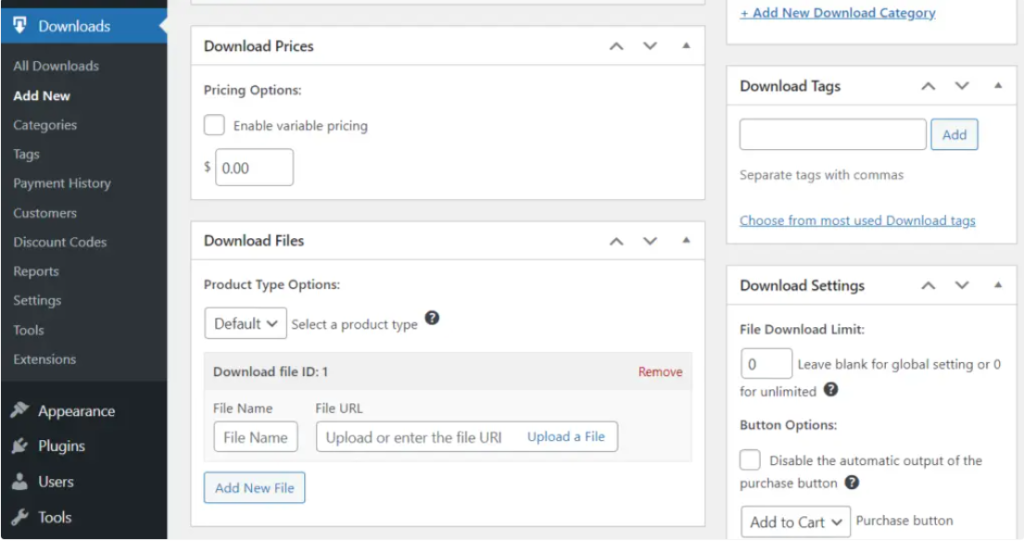Viewport: 1024px width, 541px height.
Task: Enable variable pricing checkbox
Action: point(214,126)
